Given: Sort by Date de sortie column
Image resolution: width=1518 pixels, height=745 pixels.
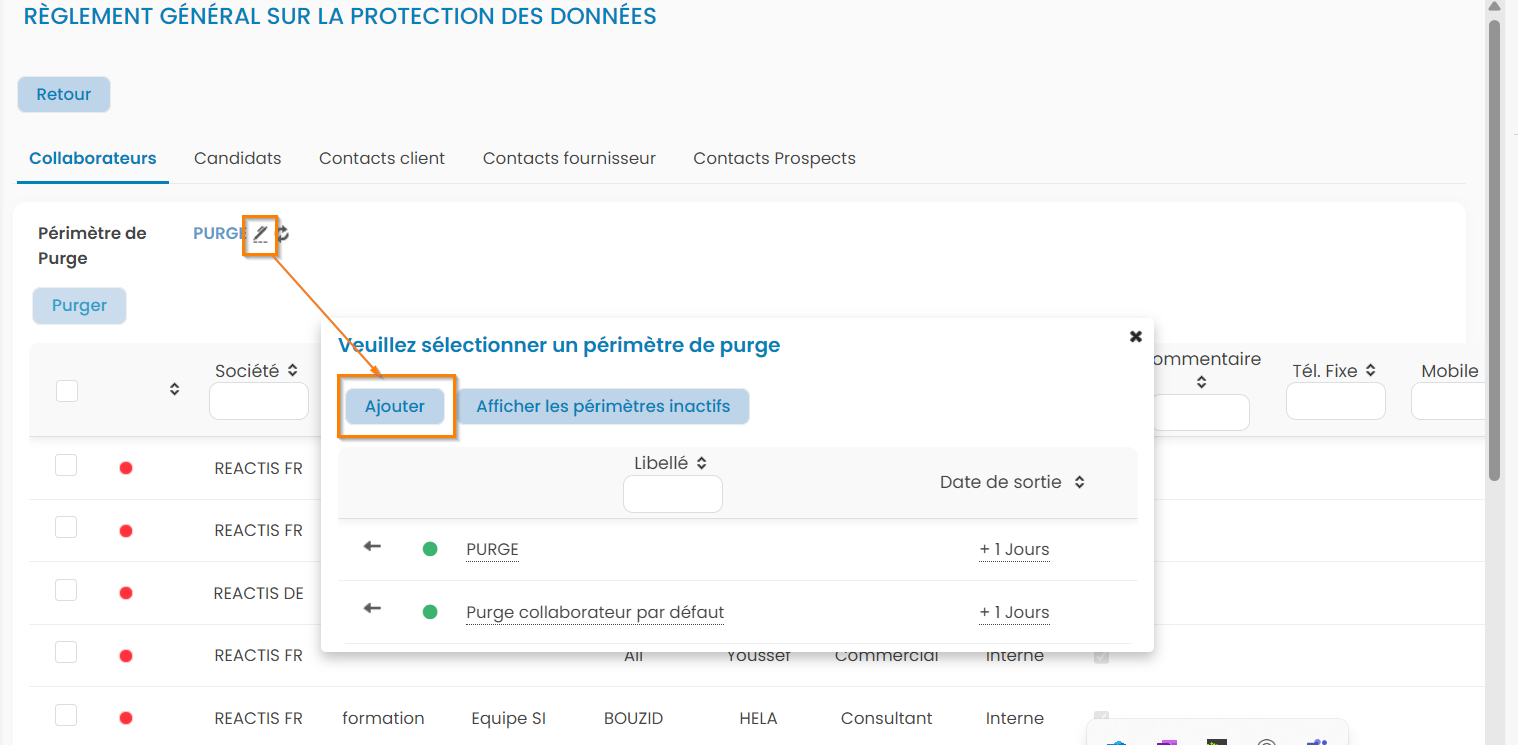Looking at the screenshot, I should (x=1079, y=482).
